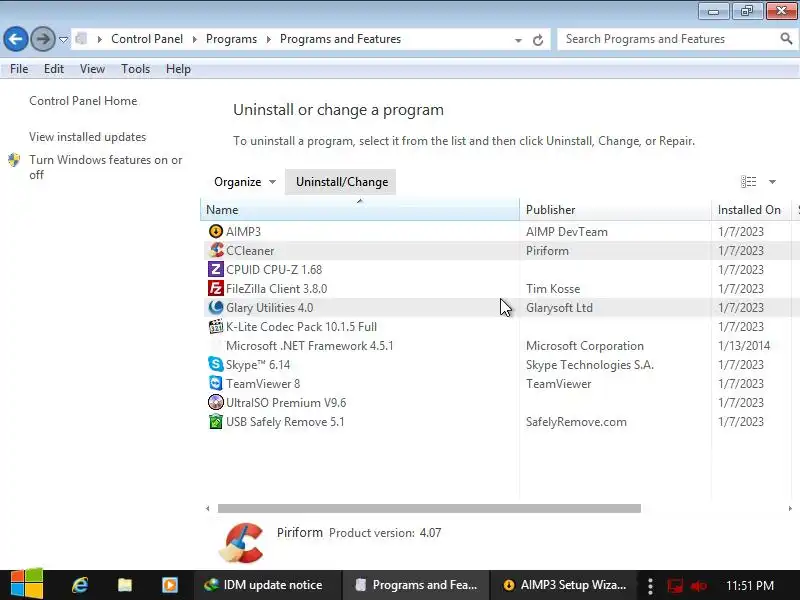Viewport: 800px width, 600px height.
Task: Click the forward navigation arrow
Action: coord(43,39)
